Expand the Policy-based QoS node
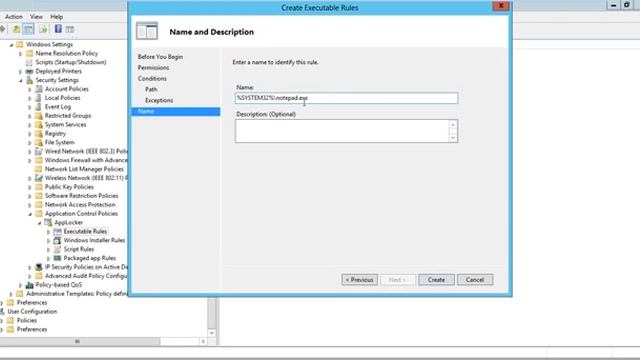This screenshot has width=640, height=360. (20, 285)
